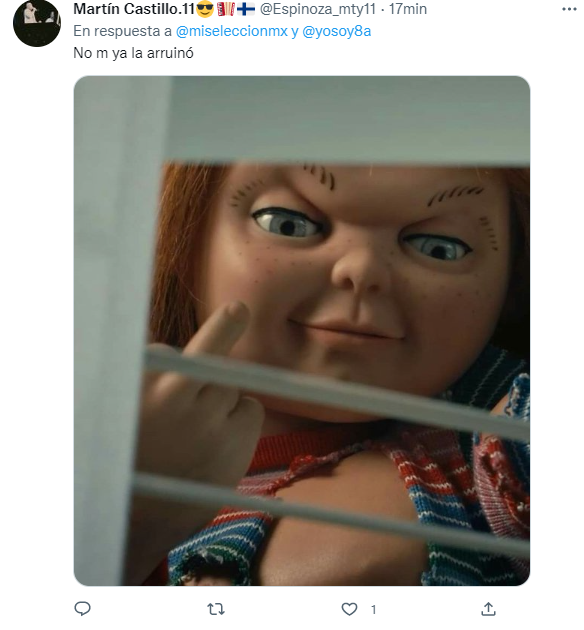
Task: Visit the @Espinoza_mty11 handle
Action: coord(318,9)
